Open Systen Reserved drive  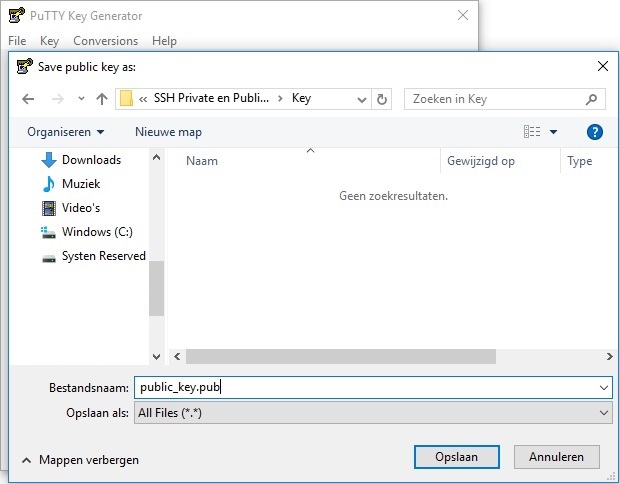pos(104,256)
